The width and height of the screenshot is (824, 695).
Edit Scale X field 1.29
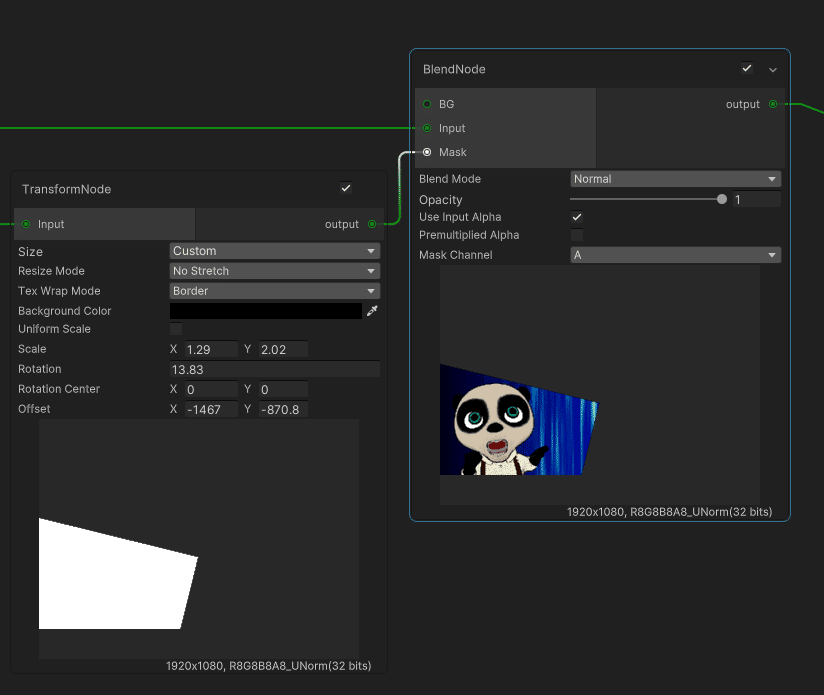pyautogui.click(x=211, y=349)
